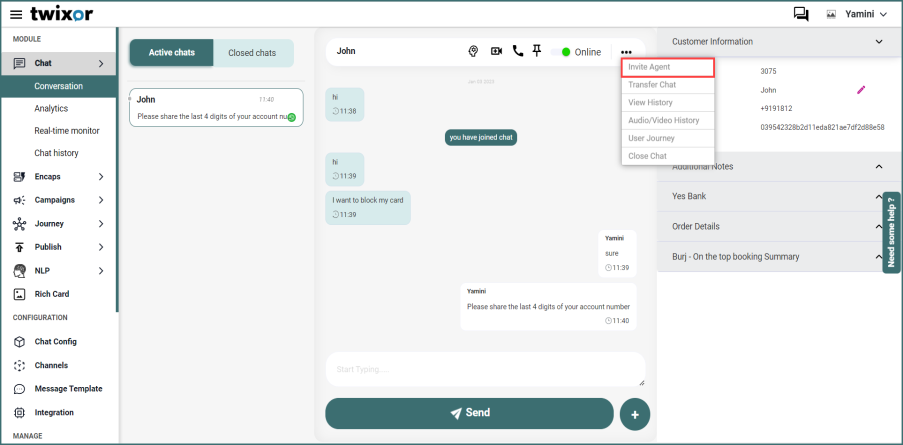
Task: Open the hamburger menu beside twixor logo
Action: tap(16, 14)
